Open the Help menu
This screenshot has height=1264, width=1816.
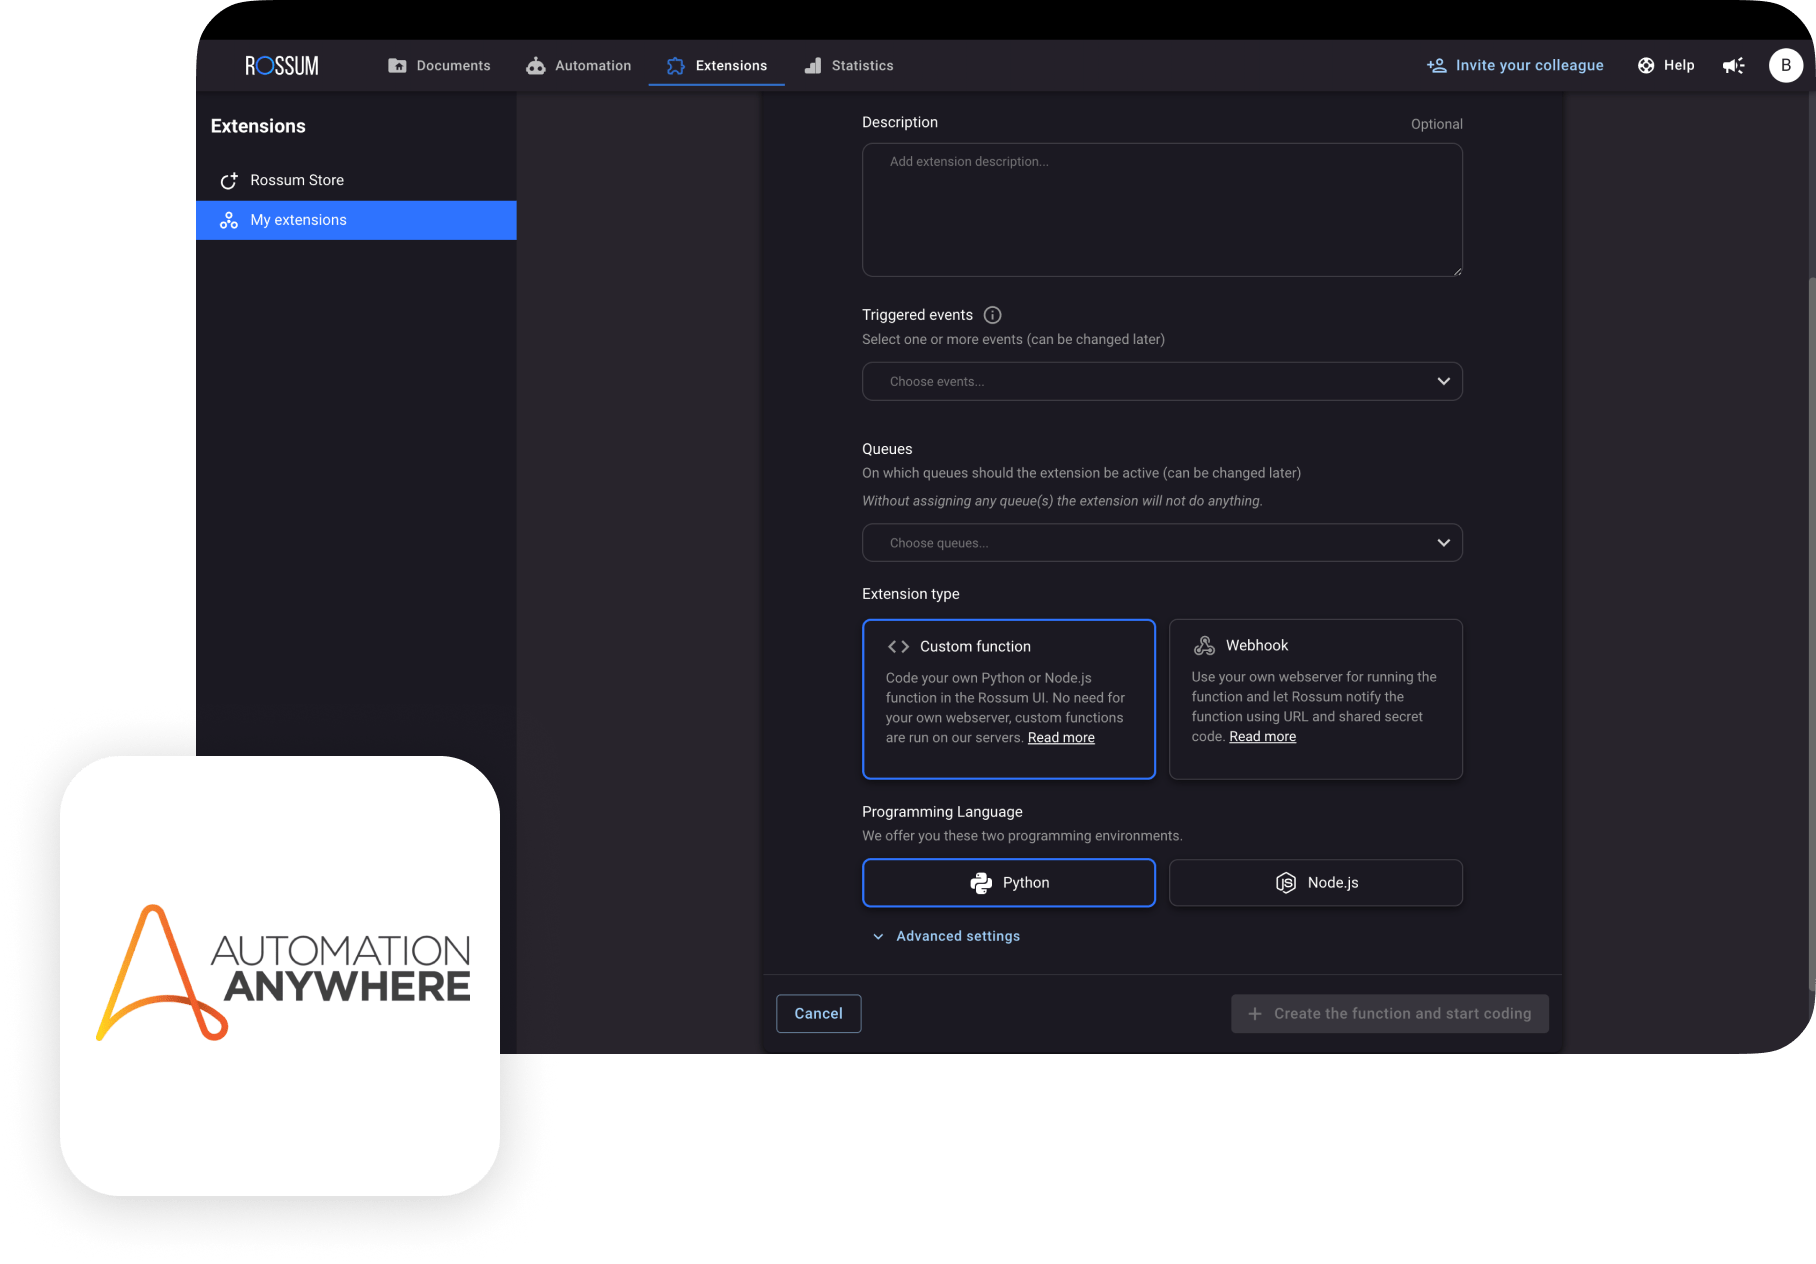coord(1666,66)
